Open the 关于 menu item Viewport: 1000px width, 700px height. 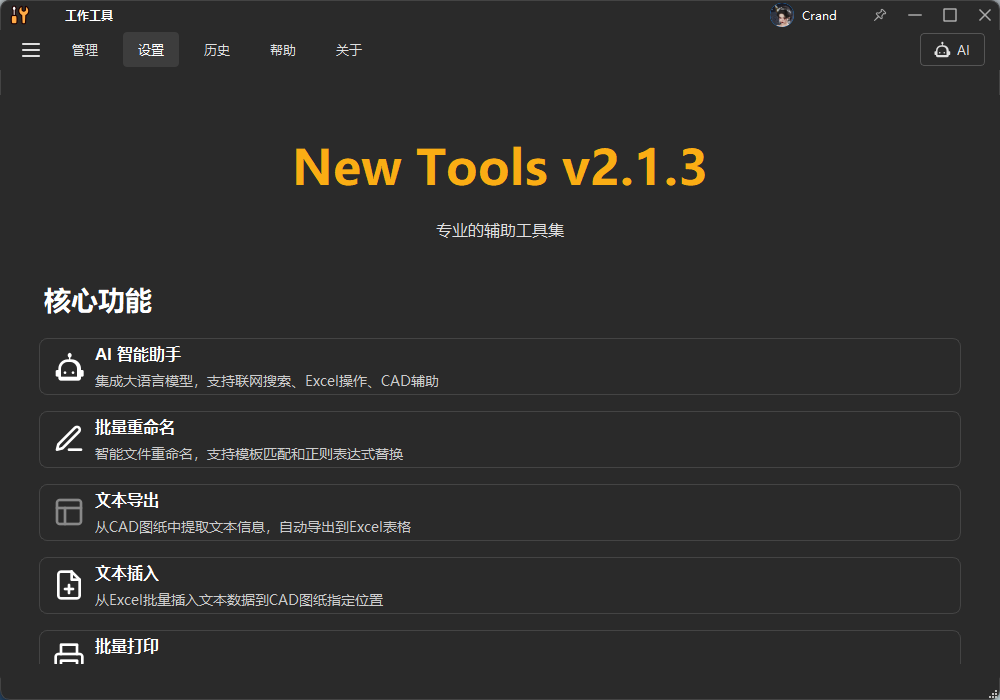[349, 50]
